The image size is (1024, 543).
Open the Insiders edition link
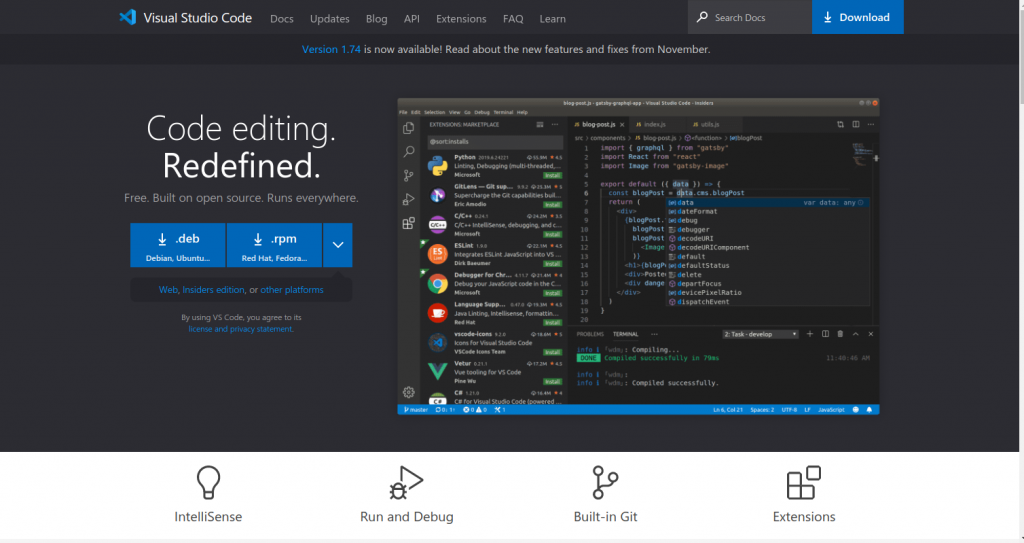coord(213,289)
